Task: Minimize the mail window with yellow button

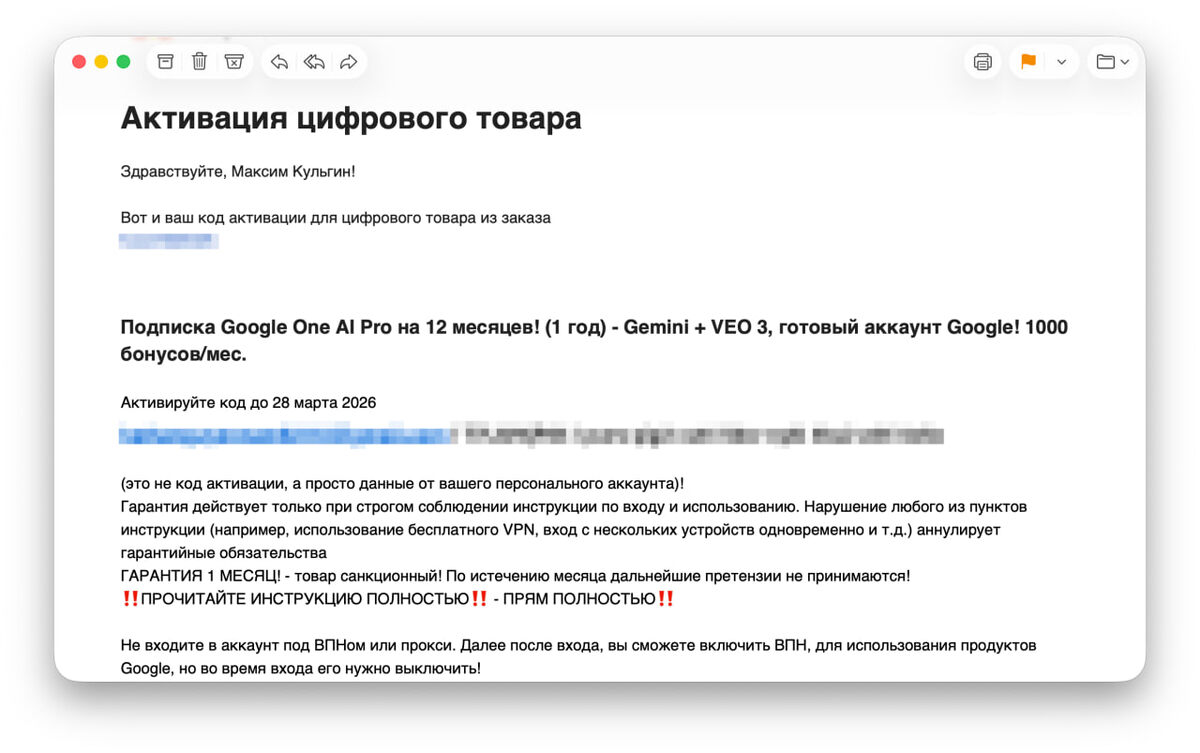Action: click(101, 62)
